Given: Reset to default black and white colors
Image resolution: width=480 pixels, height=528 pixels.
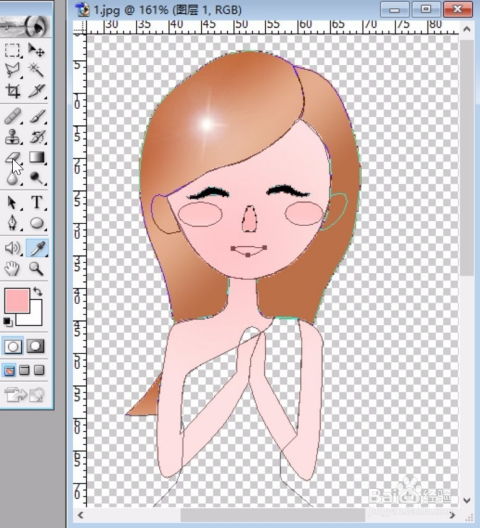Looking at the screenshot, I should [x=7, y=322].
